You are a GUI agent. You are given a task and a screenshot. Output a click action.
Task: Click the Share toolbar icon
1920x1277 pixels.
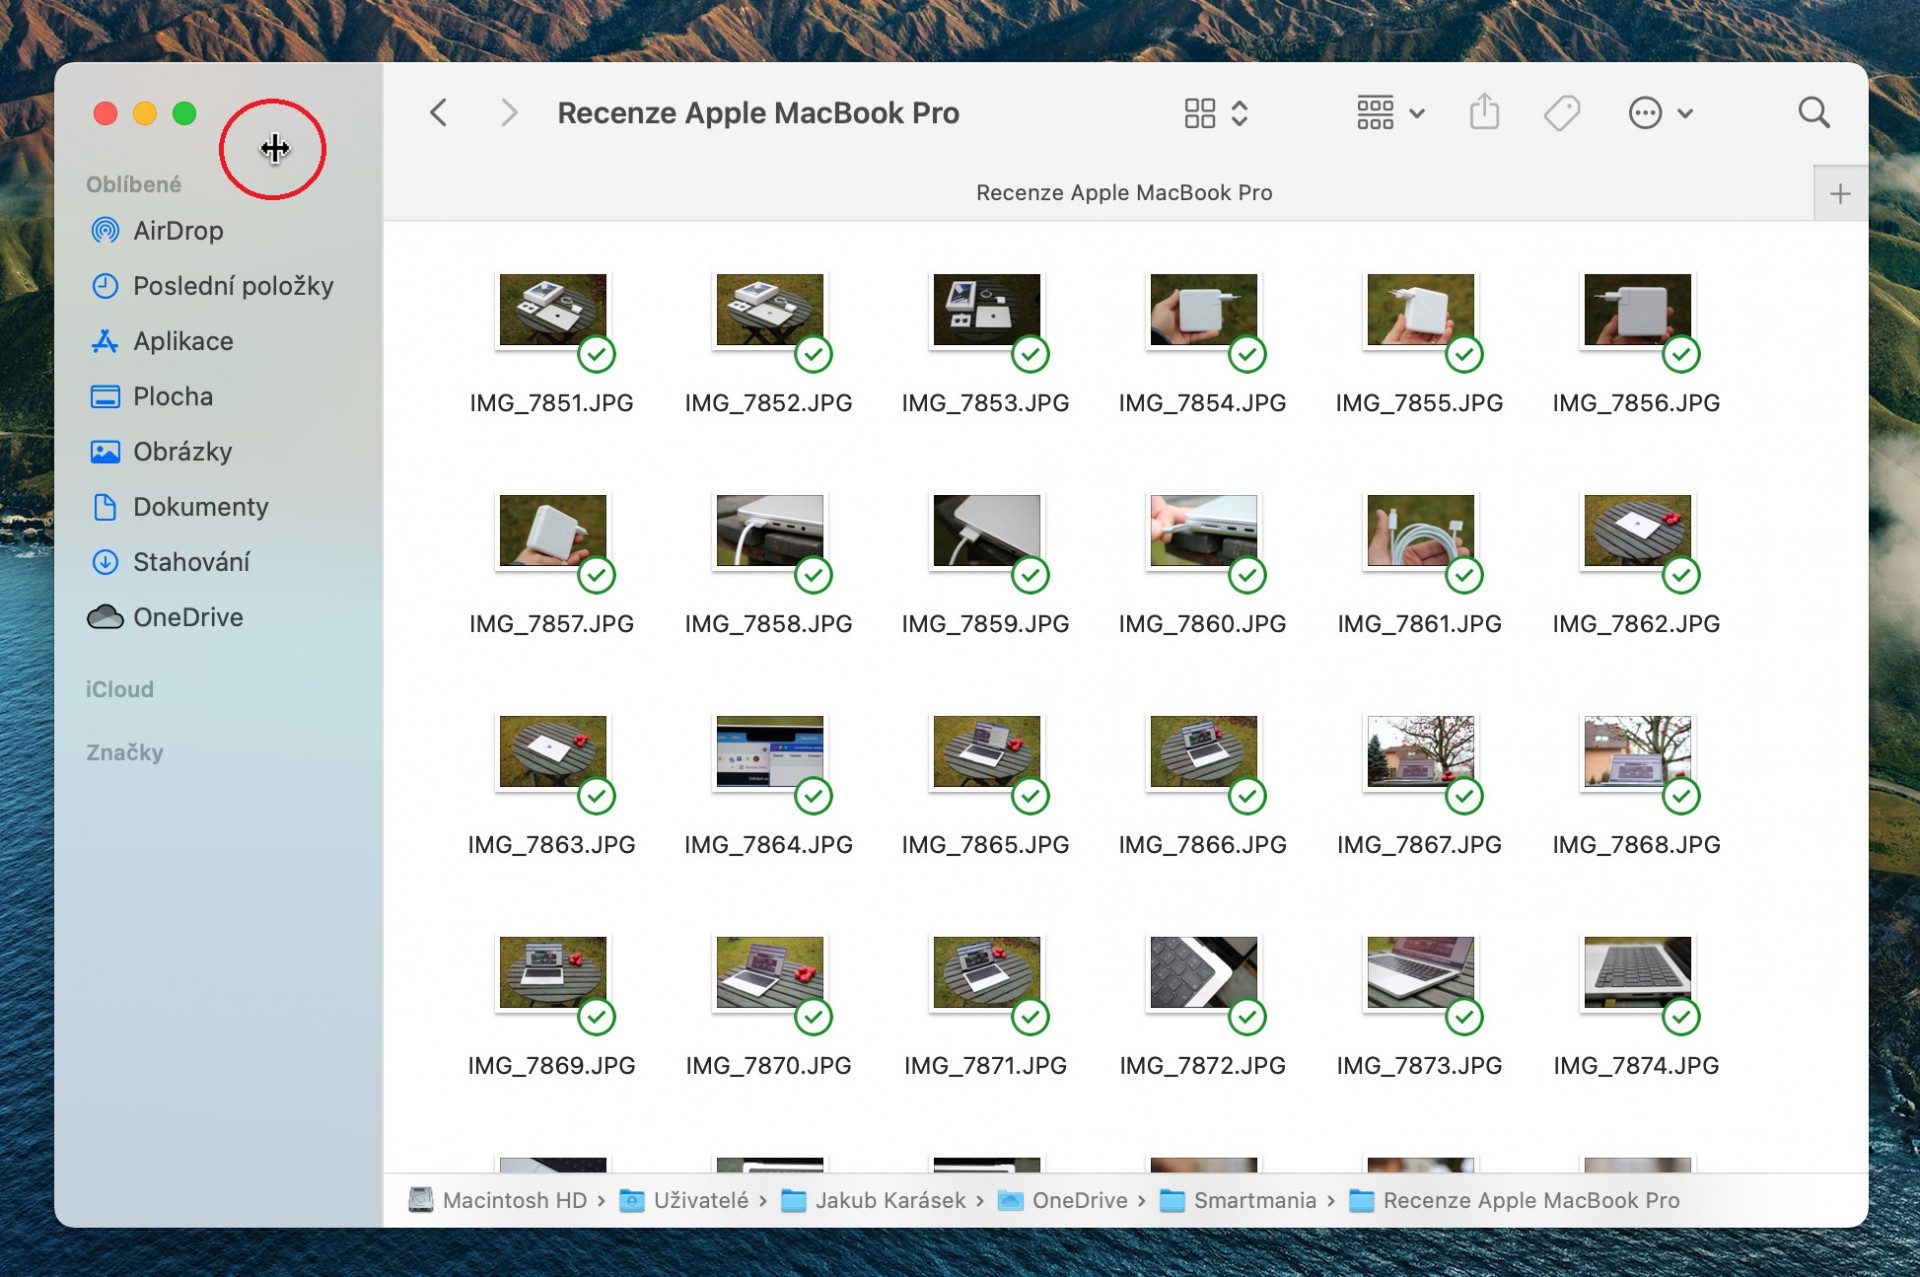[1484, 112]
